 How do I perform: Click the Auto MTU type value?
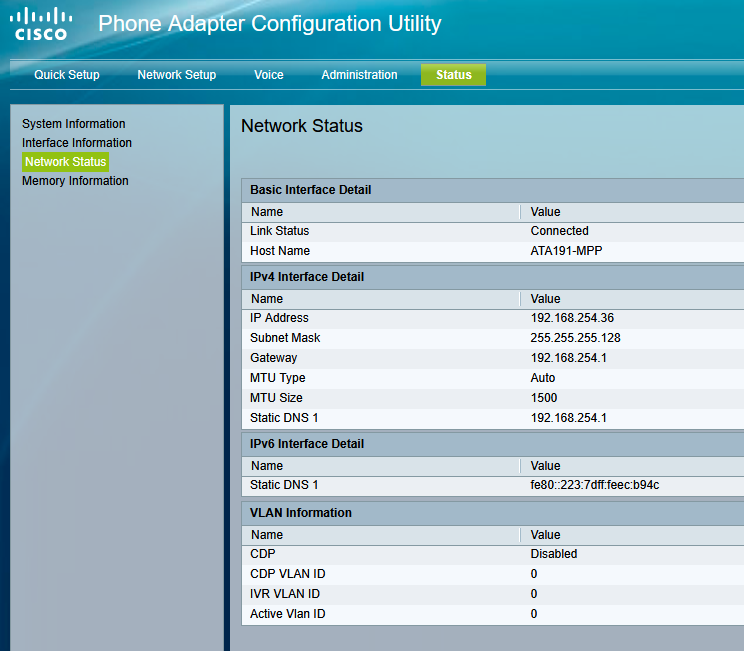click(543, 378)
